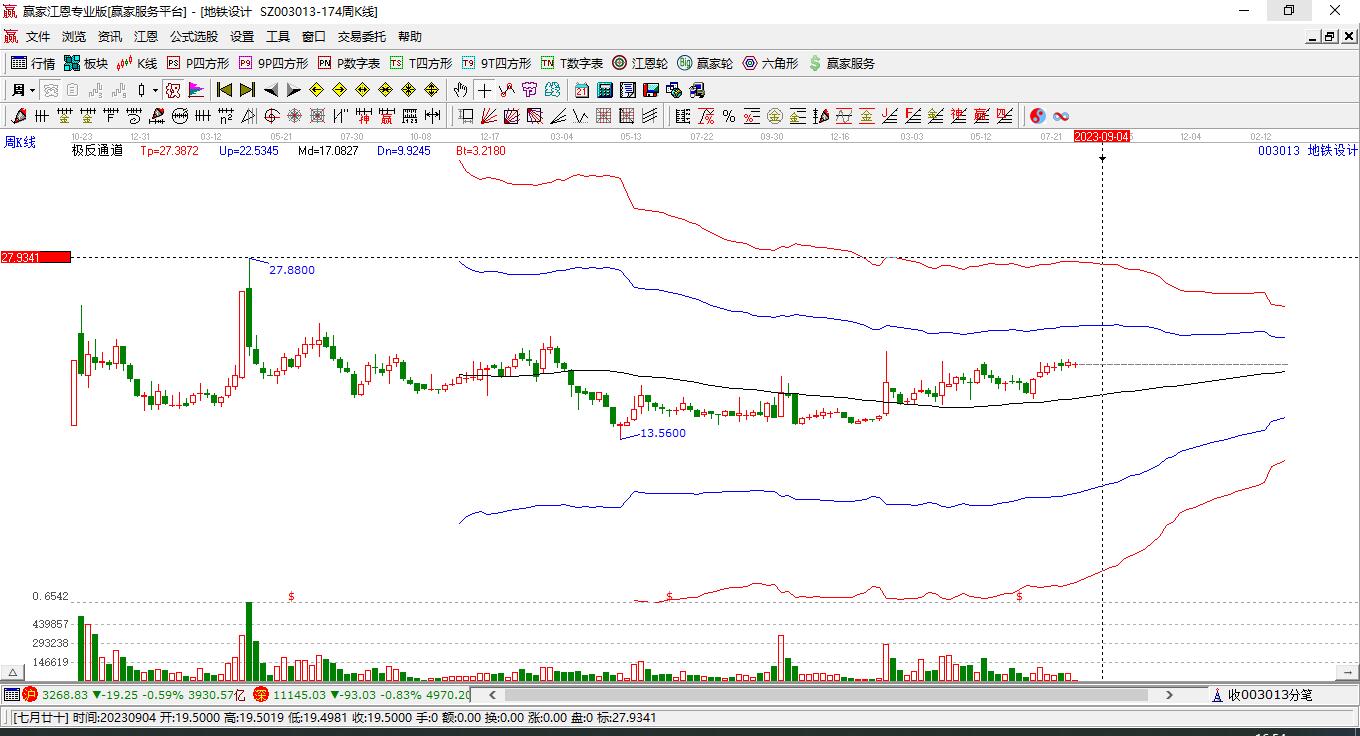Open 赢家服务 with the dollar icon
This screenshot has width=1360, height=736.
(841, 63)
